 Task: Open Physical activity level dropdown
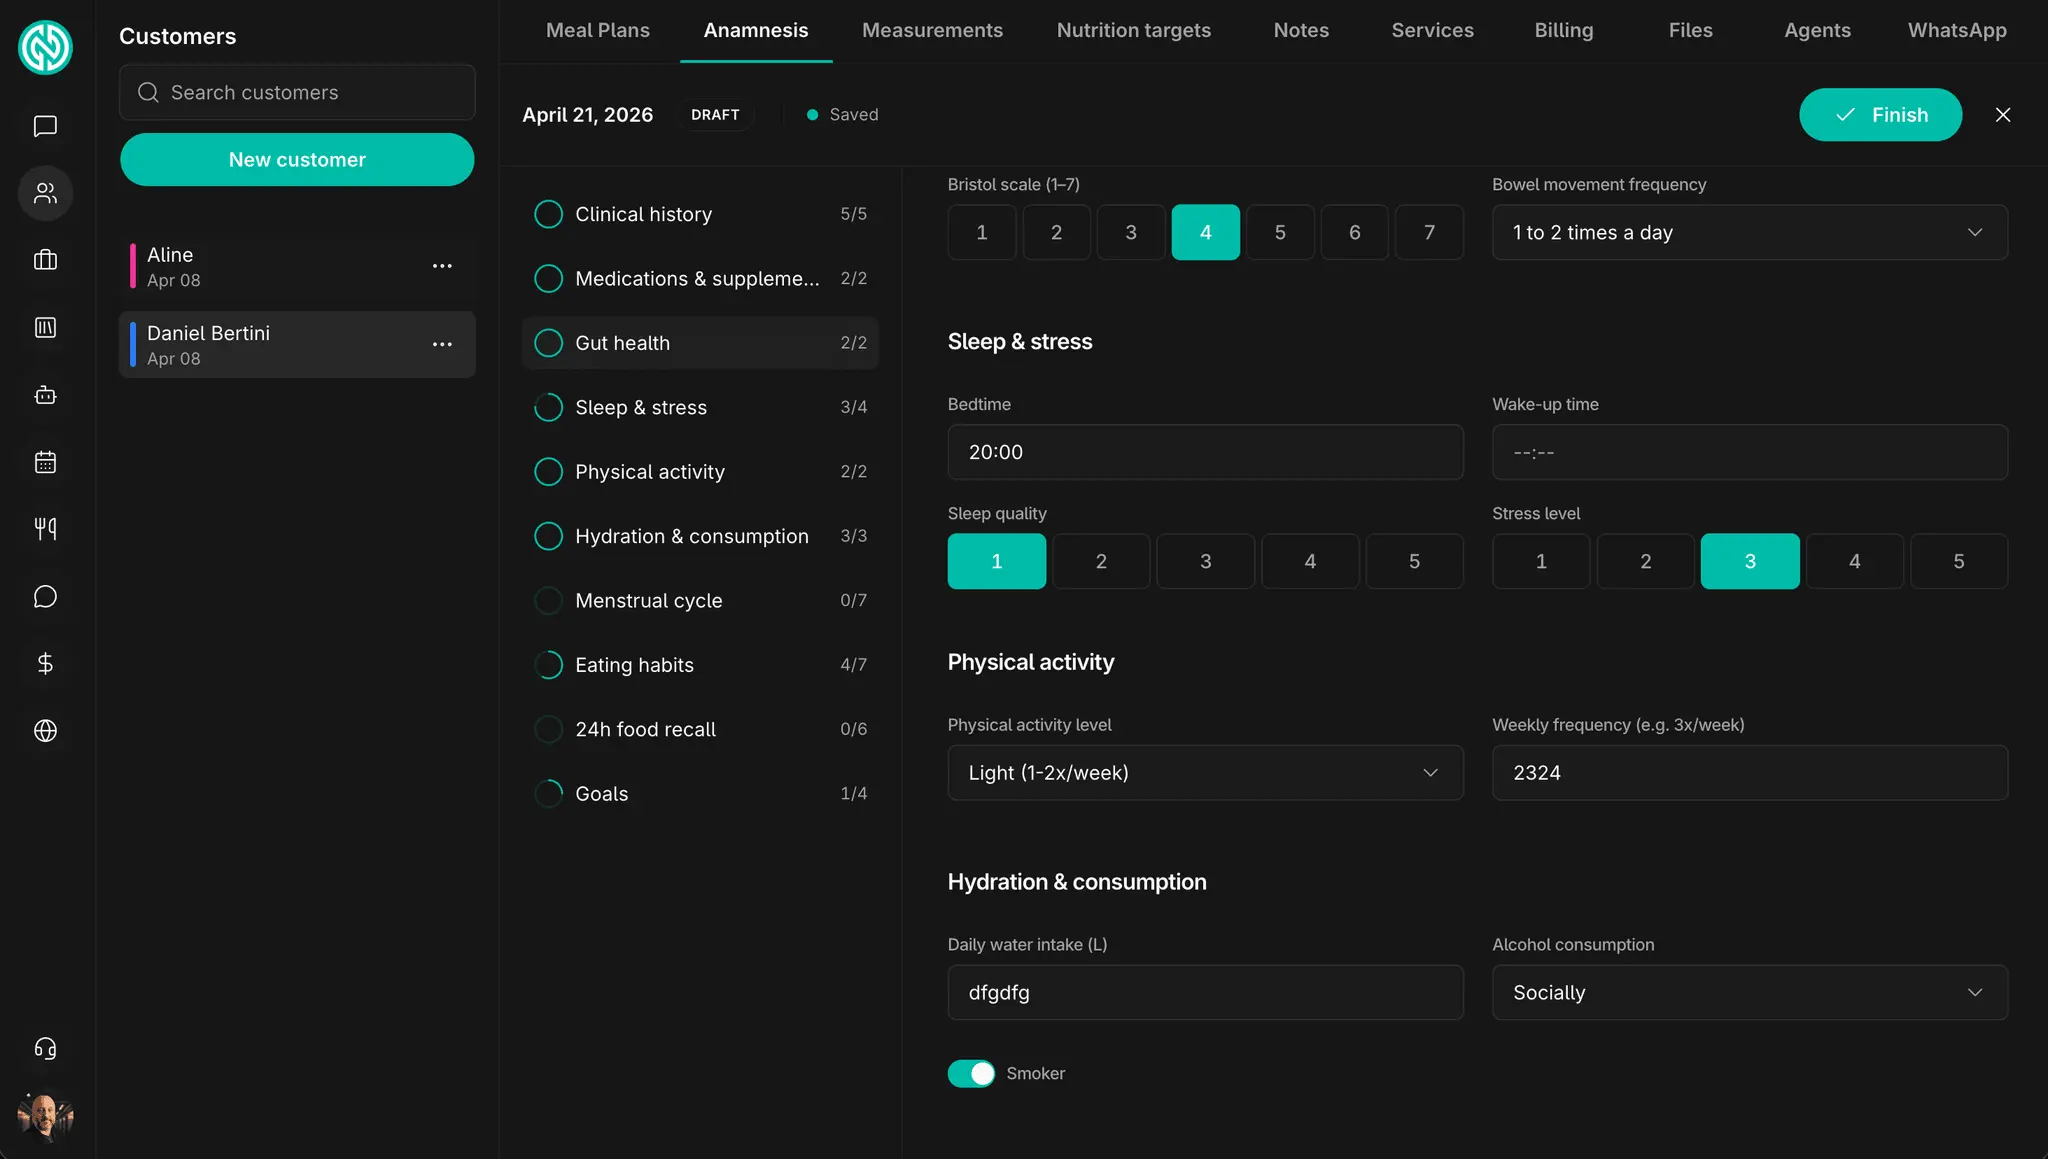[1205, 773]
